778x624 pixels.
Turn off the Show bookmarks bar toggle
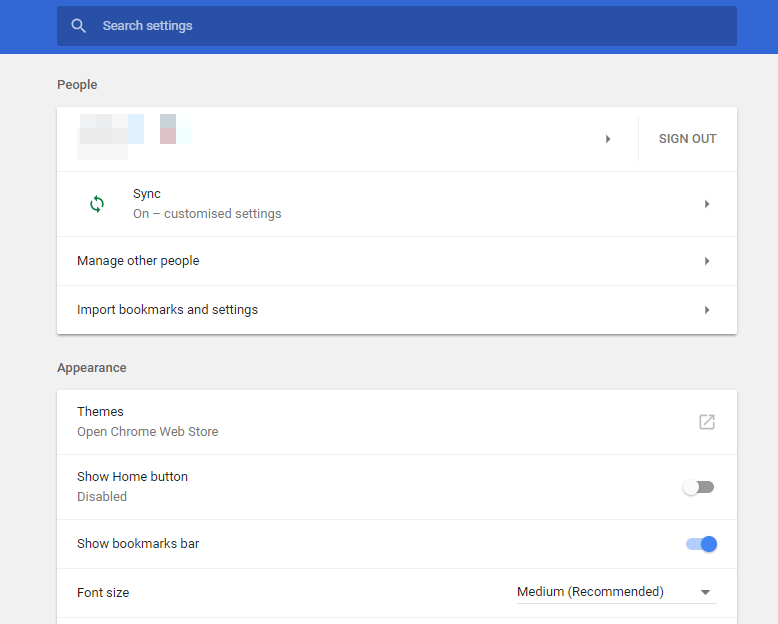tap(702, 544)
